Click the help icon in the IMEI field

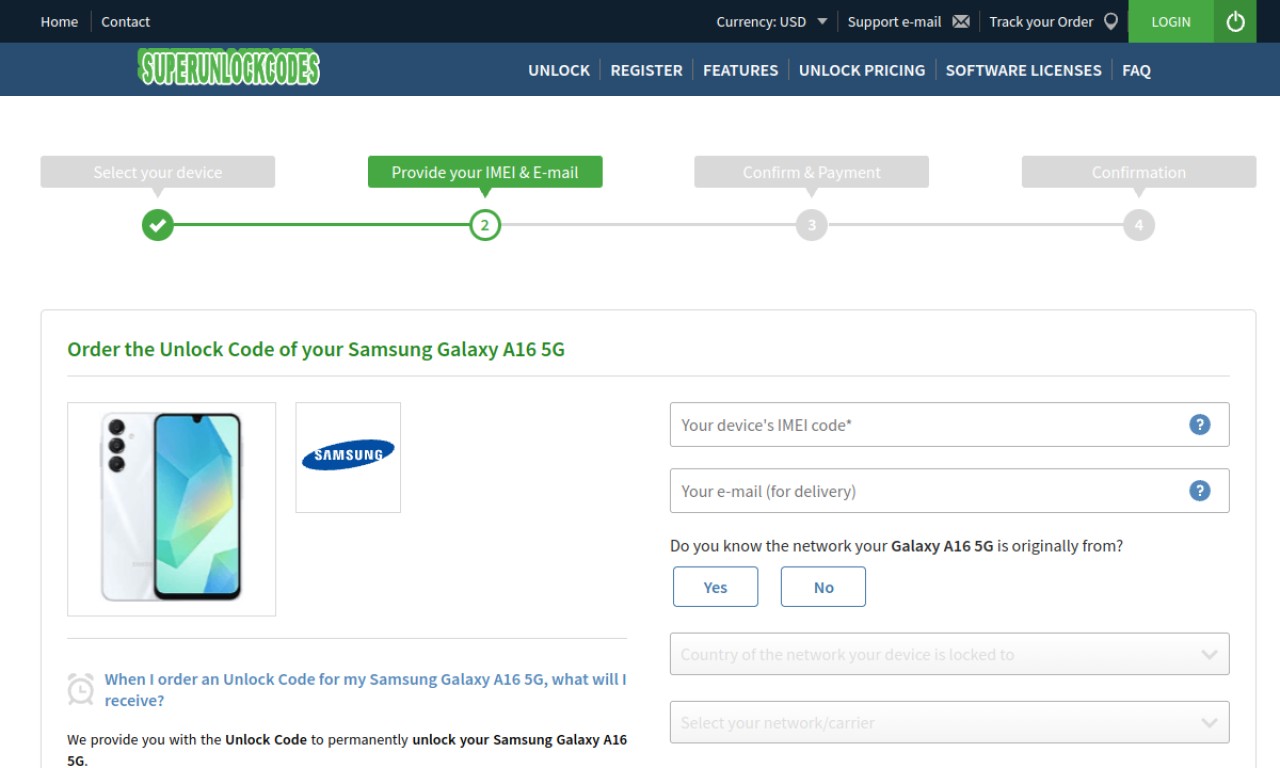tap(1200, 424)
